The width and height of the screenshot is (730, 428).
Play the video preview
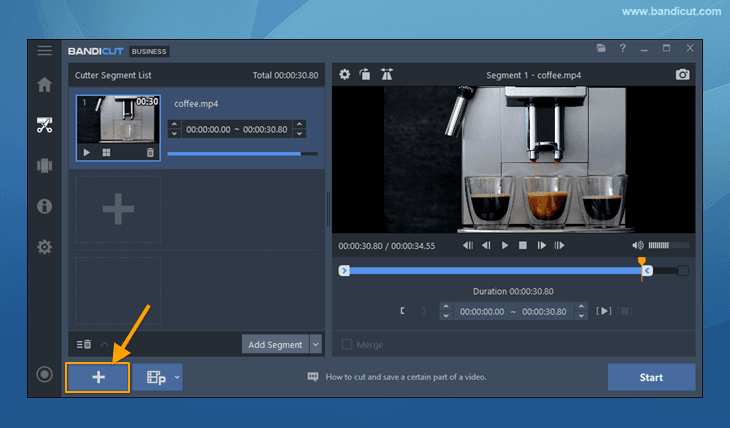point(505,245)
